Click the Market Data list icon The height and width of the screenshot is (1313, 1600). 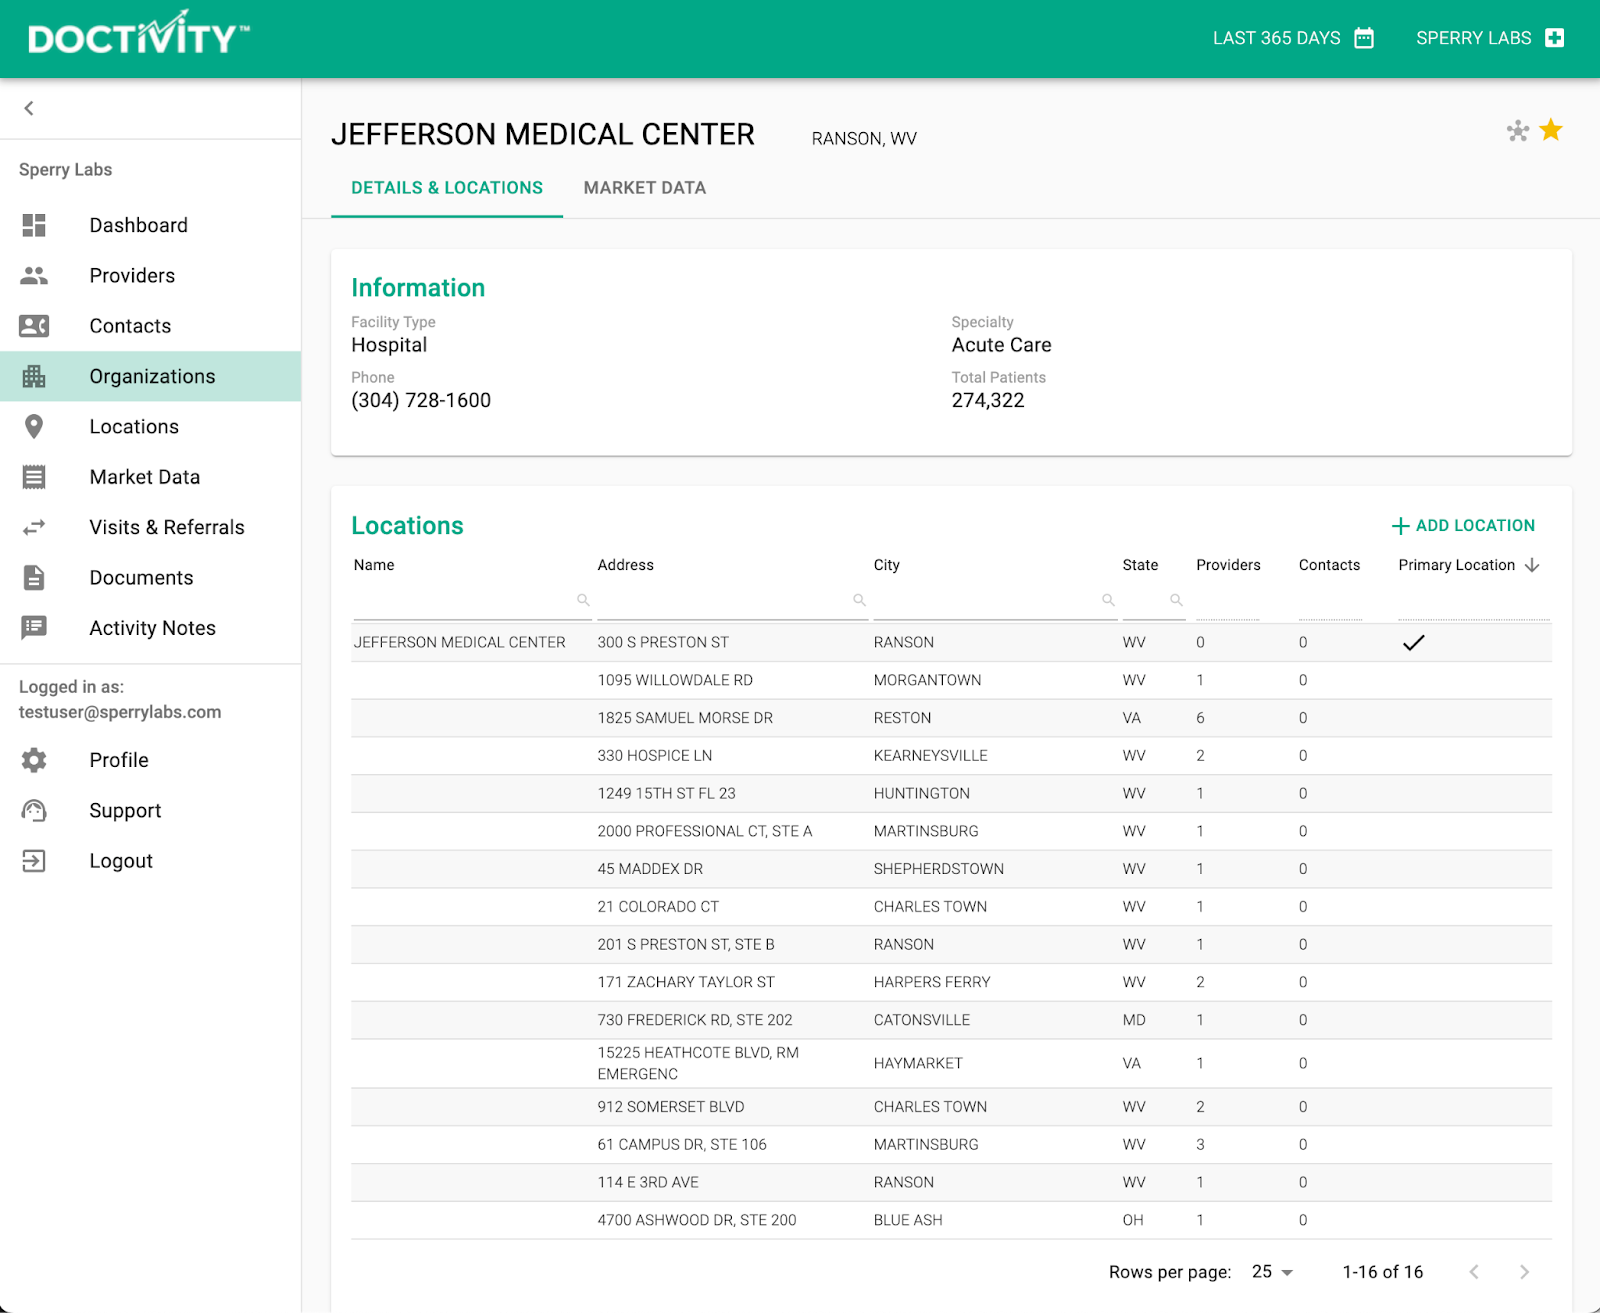[x=34, y=477]
